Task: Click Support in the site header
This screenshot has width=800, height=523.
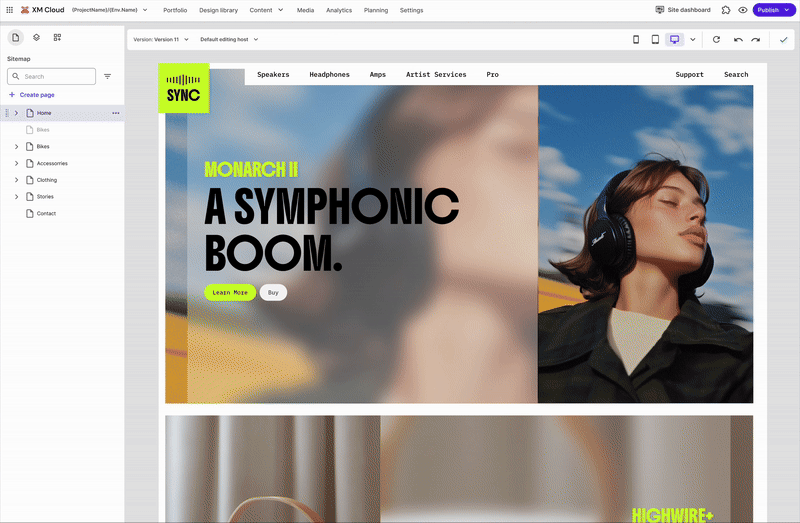Action: 689,74
